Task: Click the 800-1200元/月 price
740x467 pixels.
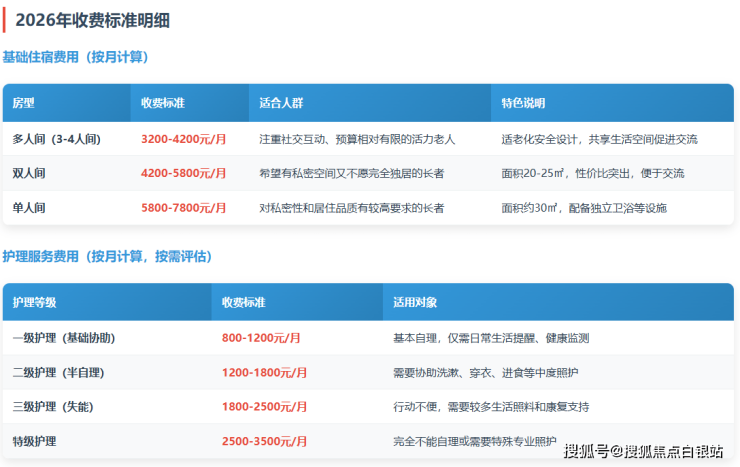Action: 264,338
